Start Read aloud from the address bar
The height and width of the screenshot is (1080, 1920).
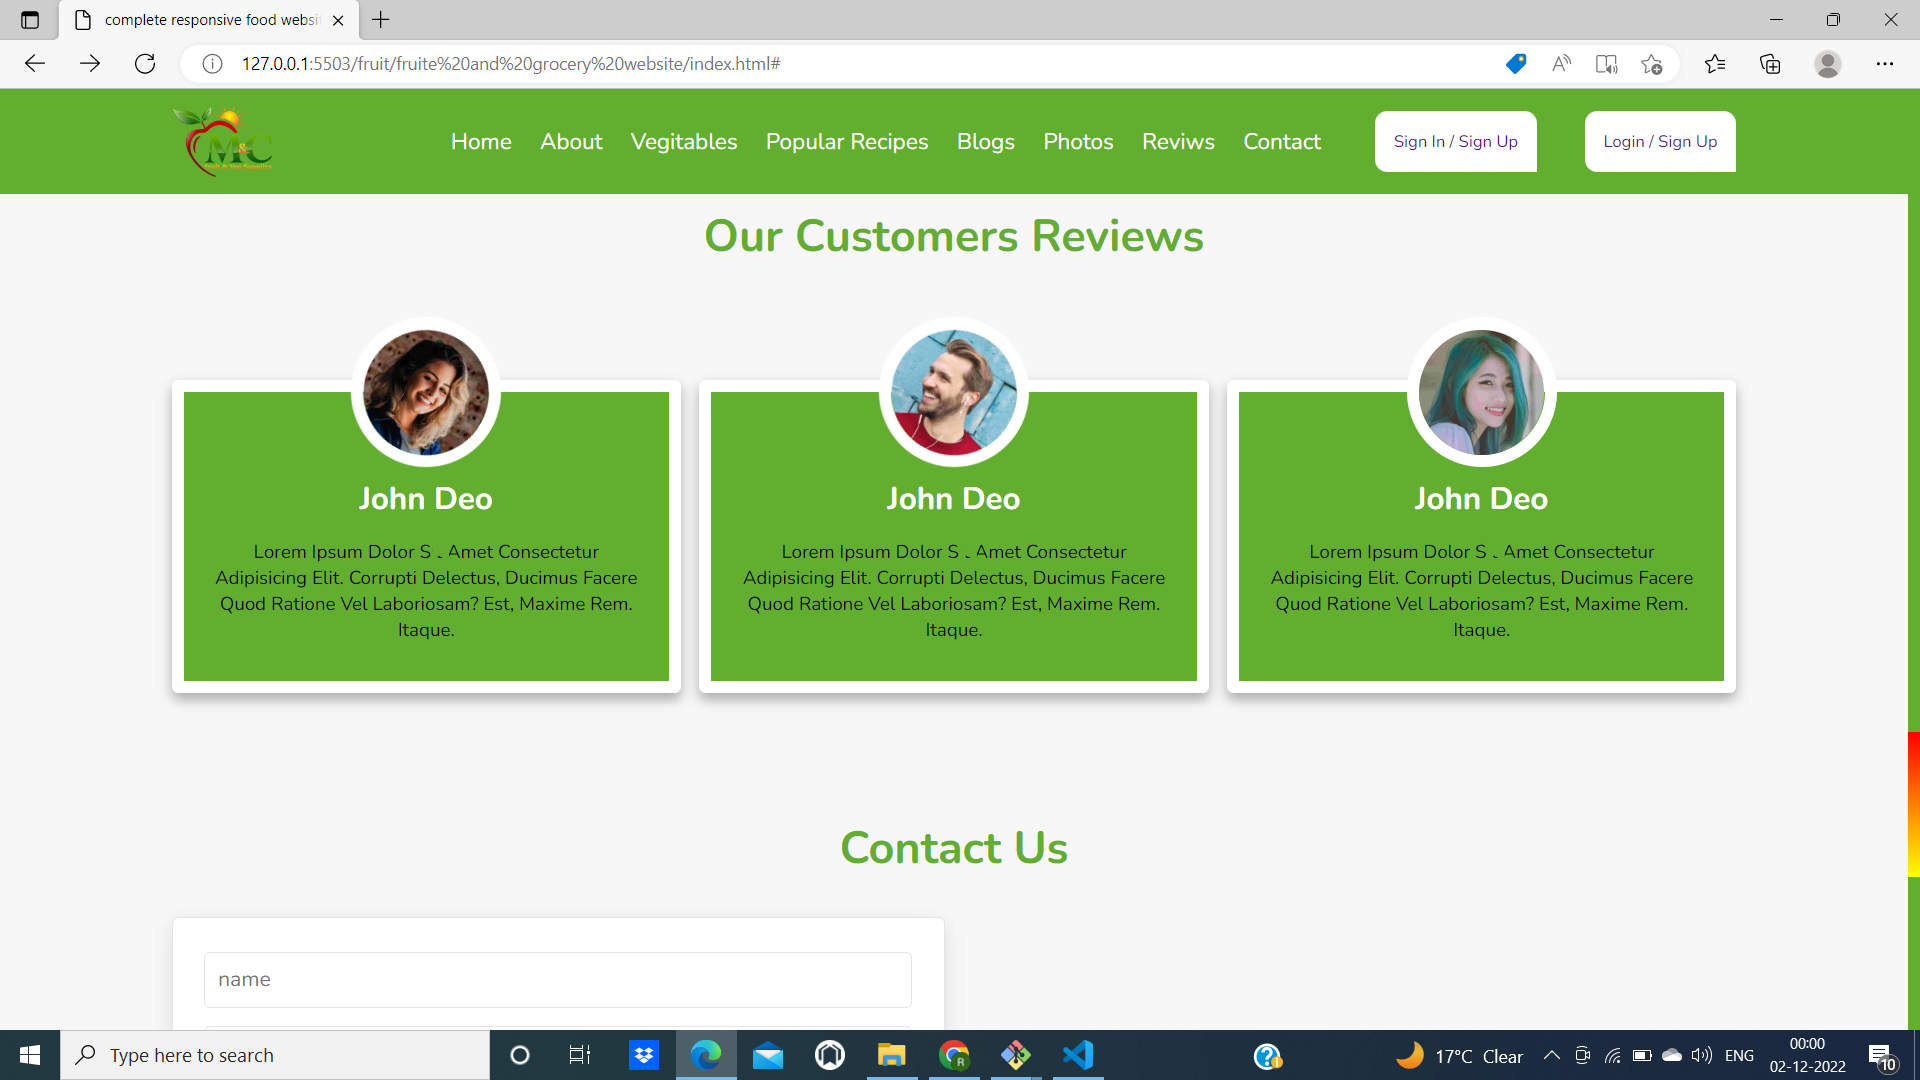coord(1562,63)
